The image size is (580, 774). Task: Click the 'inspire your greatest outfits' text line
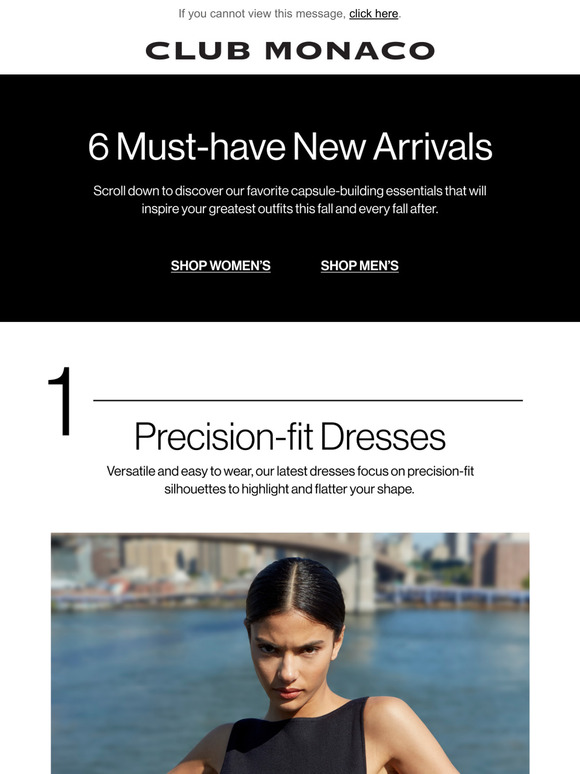click(290, 209)
